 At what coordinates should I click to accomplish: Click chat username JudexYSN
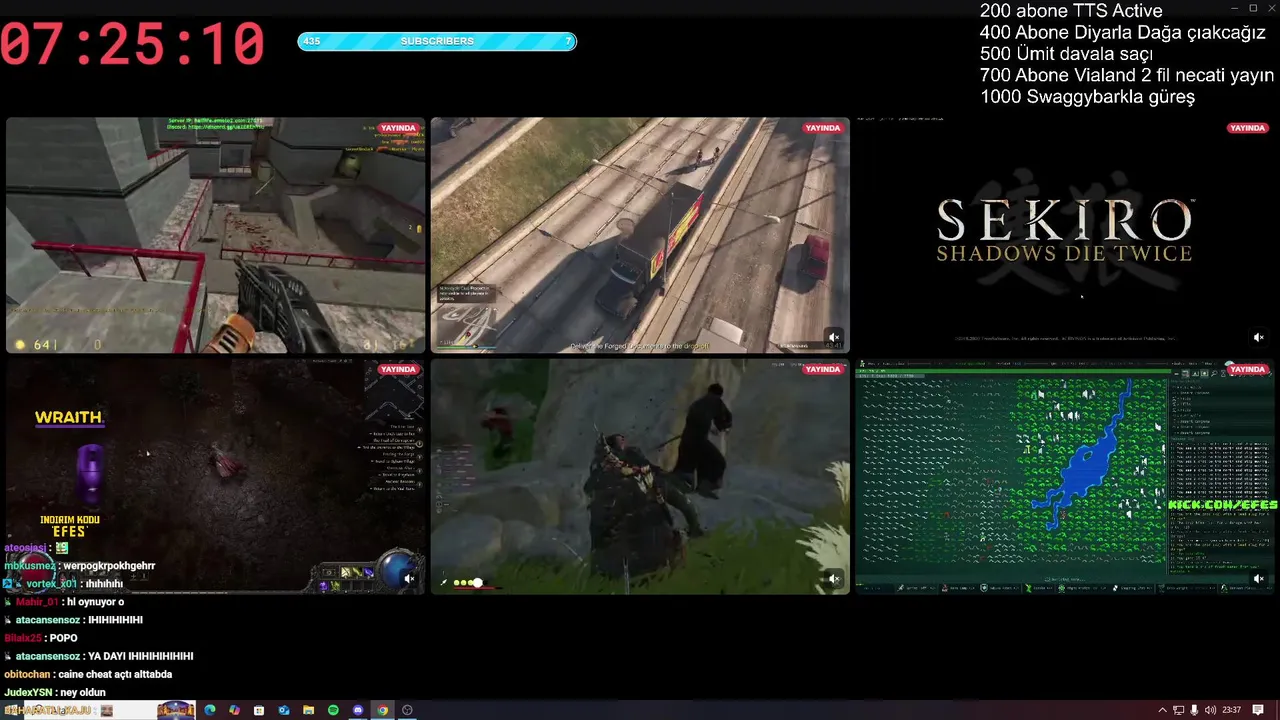[x=27, y=692]
